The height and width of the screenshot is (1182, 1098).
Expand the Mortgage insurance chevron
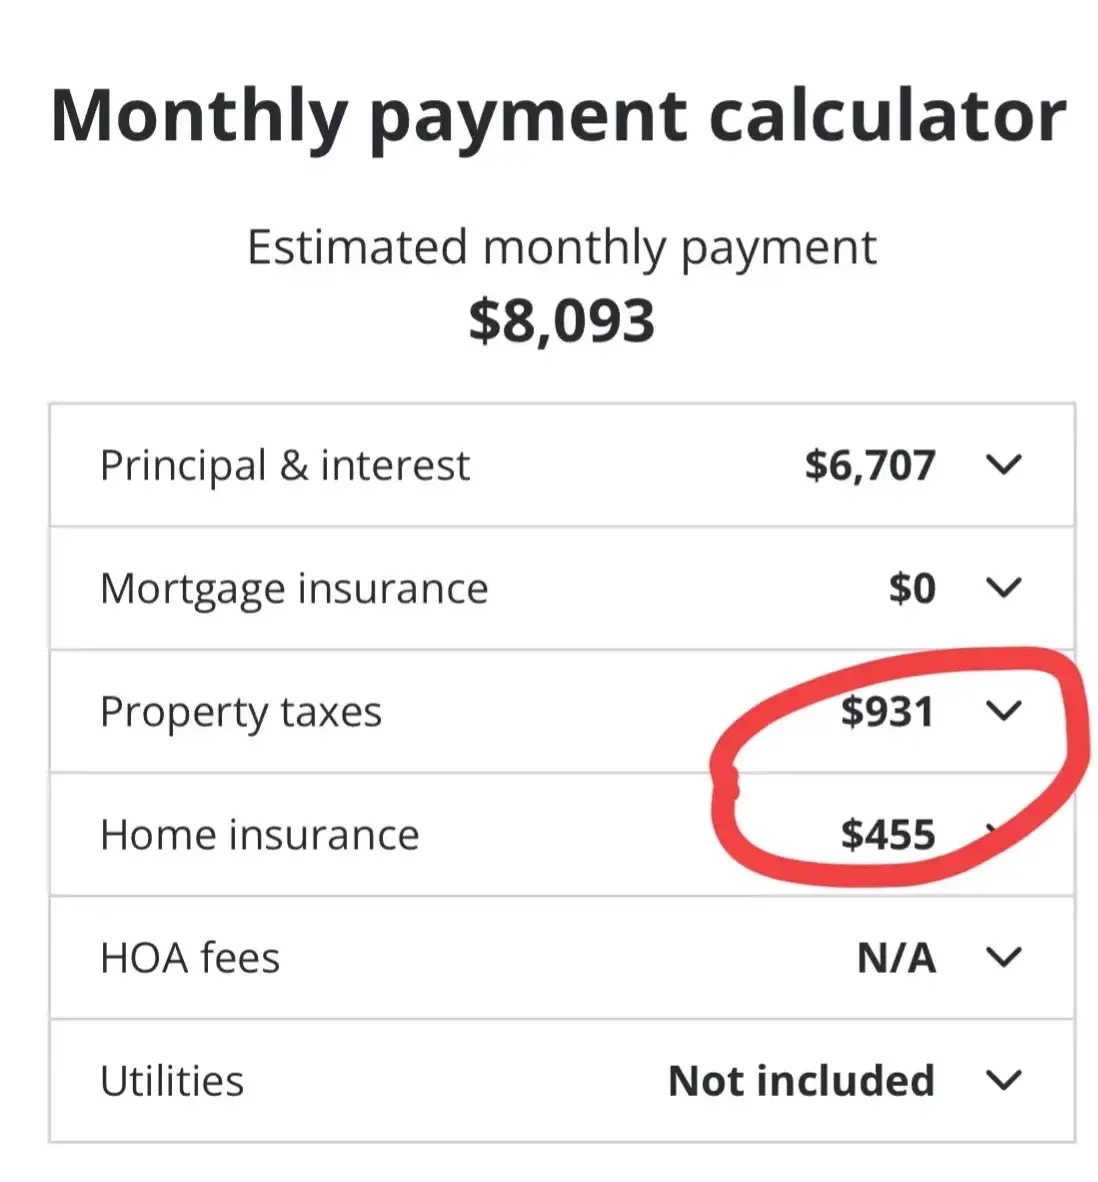[x=1003, y=588]
